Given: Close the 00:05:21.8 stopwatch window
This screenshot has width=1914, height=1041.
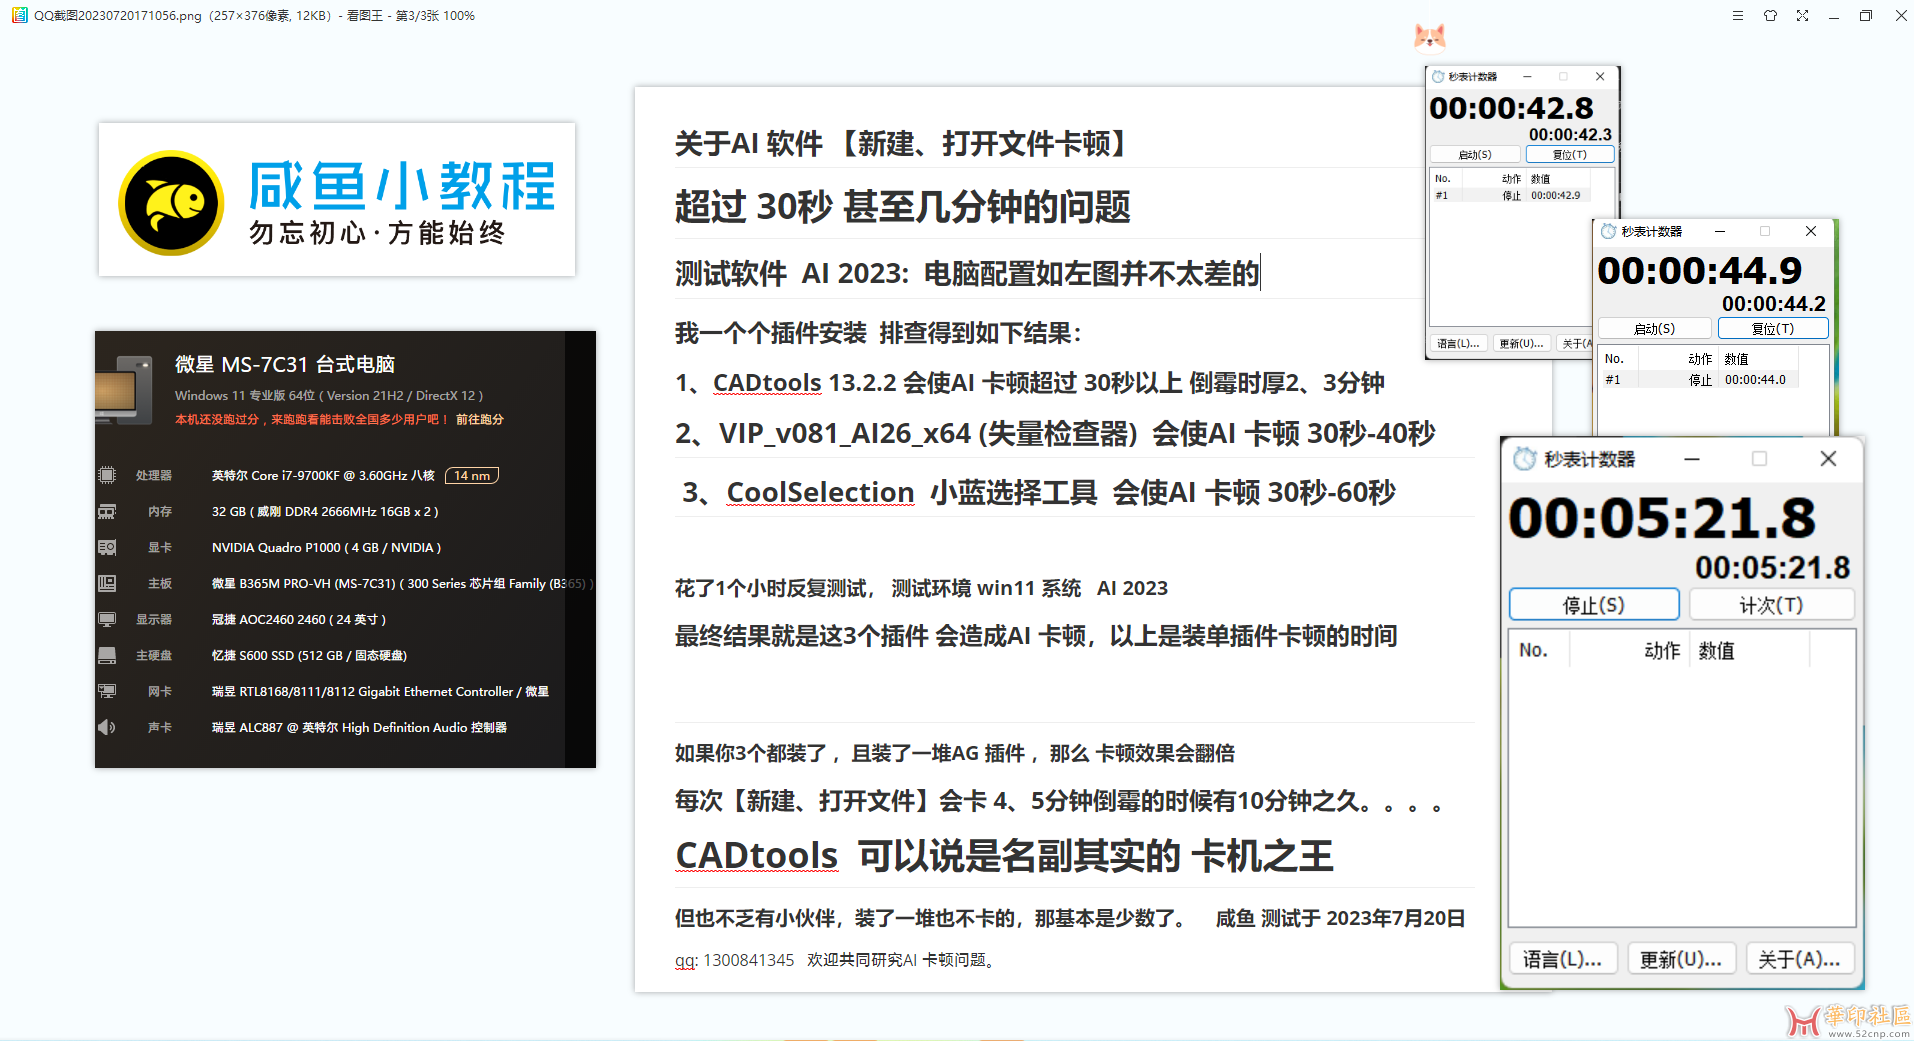Looking at the screenshot, I should pos(1828,459).
